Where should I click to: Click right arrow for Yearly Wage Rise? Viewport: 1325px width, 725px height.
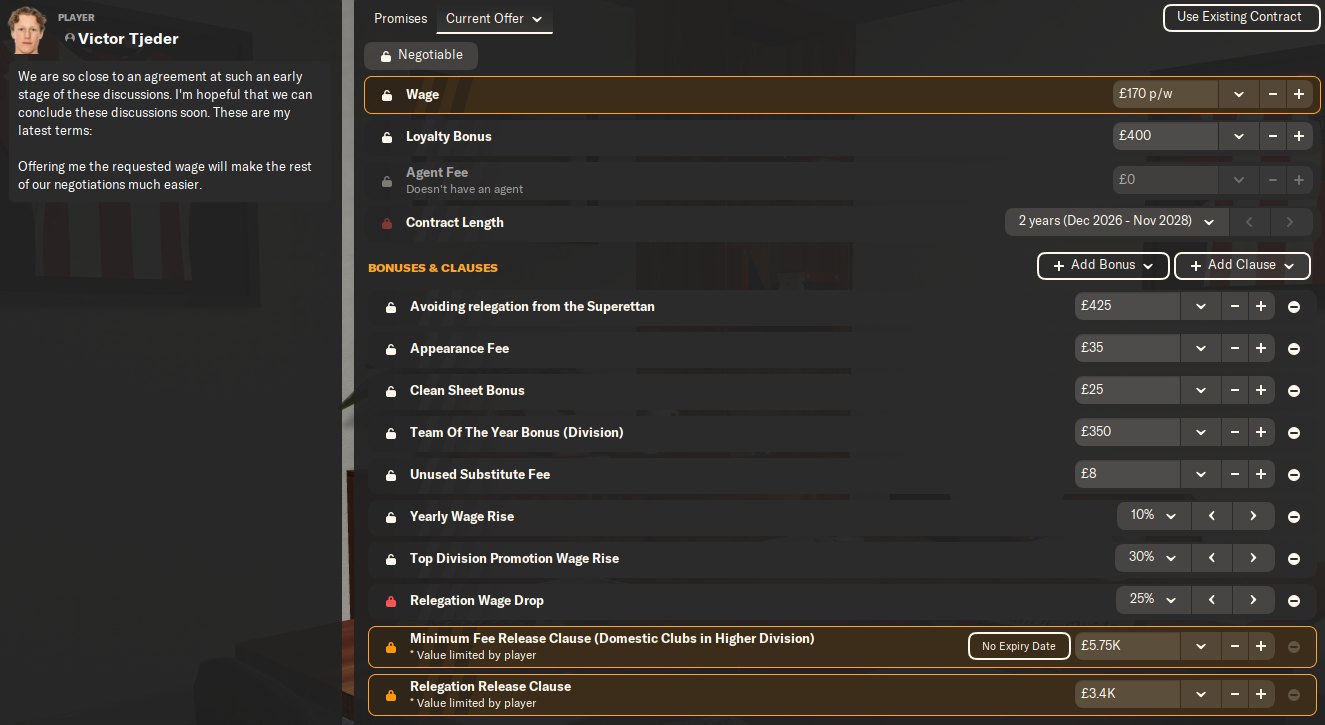[x=1253, y=516]
